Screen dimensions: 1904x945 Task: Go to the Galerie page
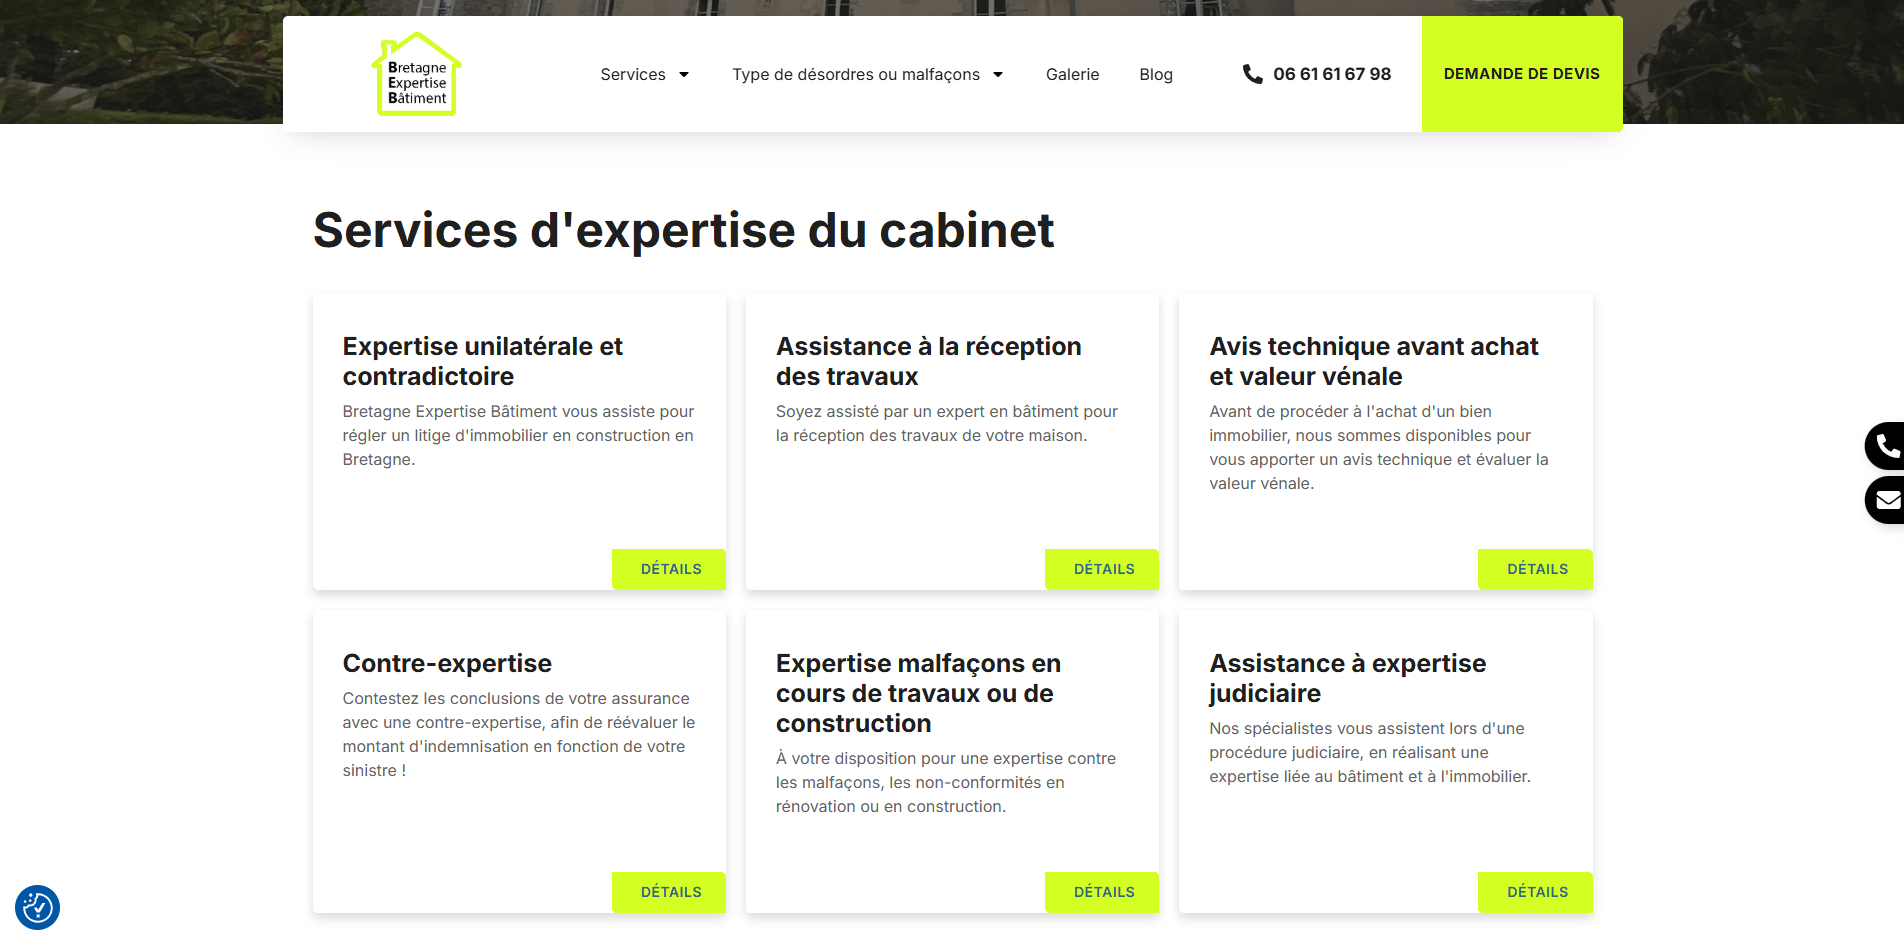(x=1072, y=74)
